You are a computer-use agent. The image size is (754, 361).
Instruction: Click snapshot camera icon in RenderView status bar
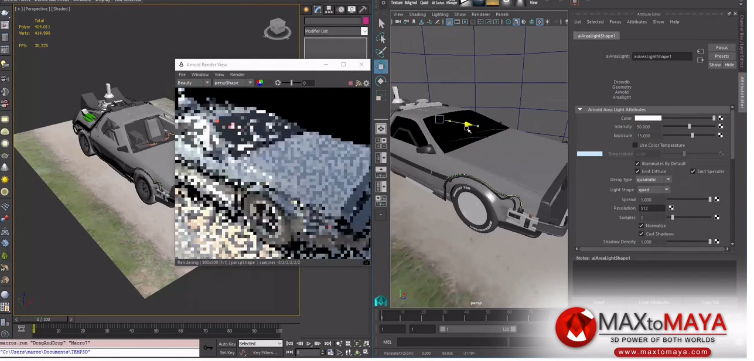pos(366,262)
